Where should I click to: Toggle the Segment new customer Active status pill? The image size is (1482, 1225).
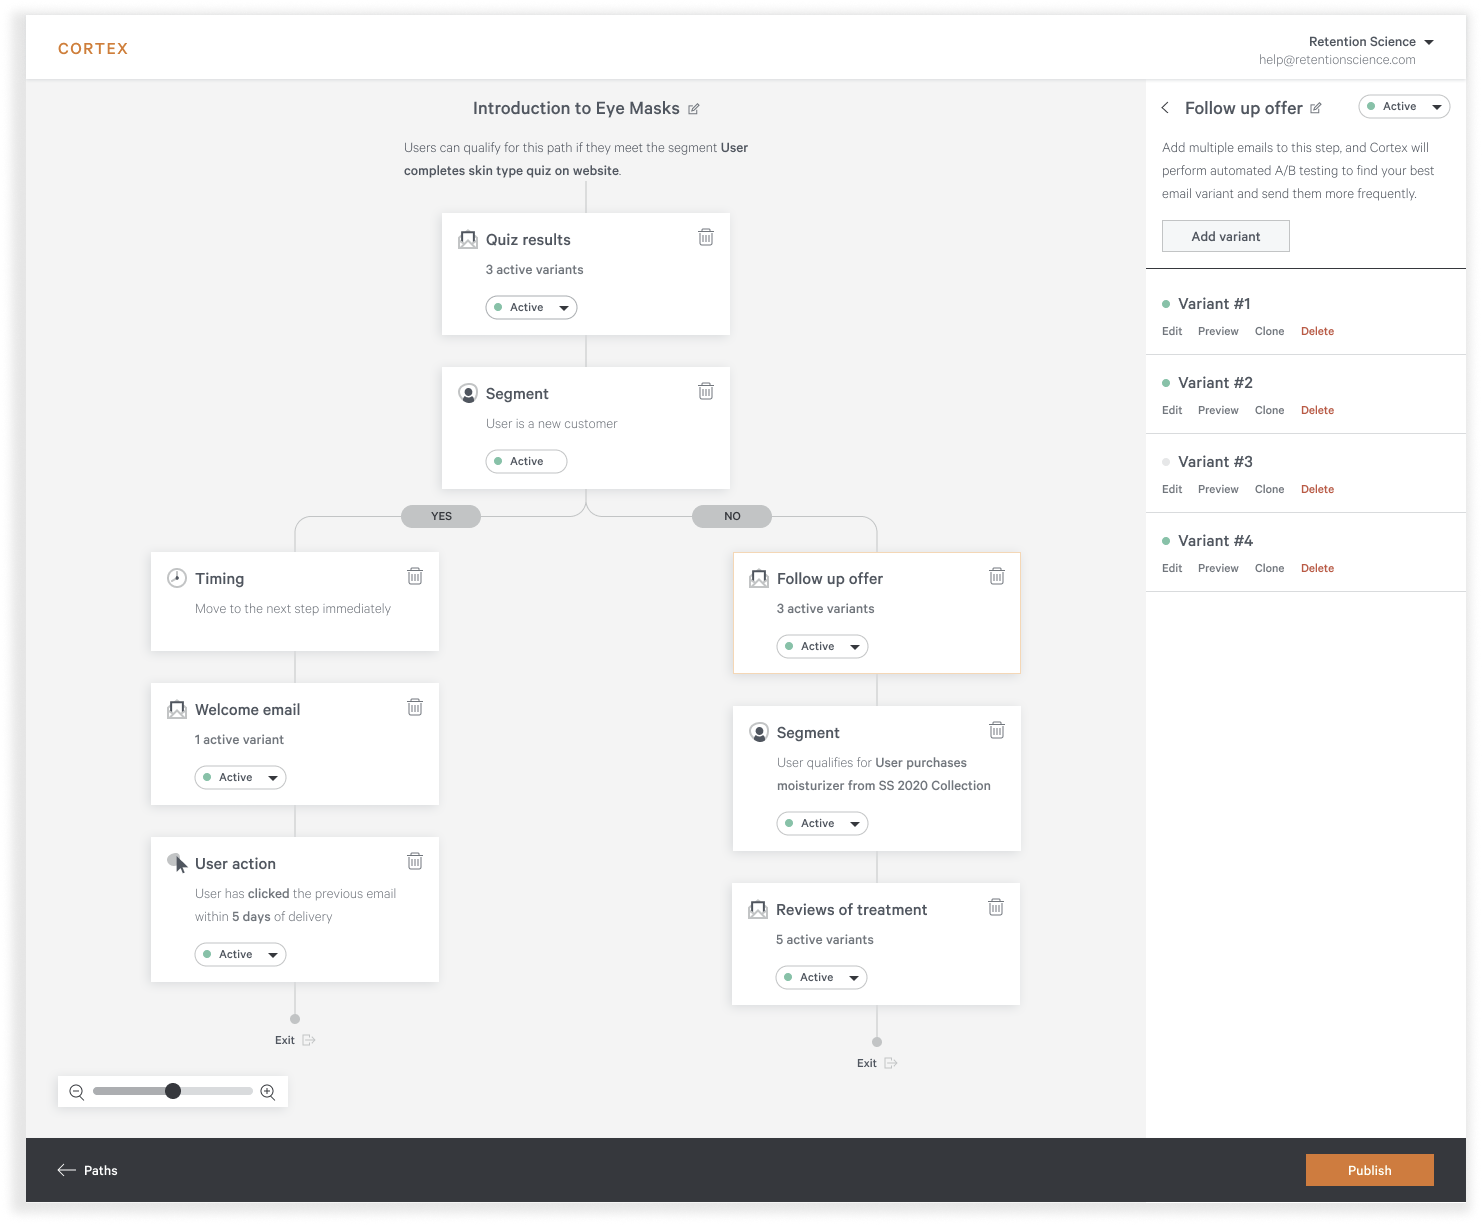click(x=526, y=461)
